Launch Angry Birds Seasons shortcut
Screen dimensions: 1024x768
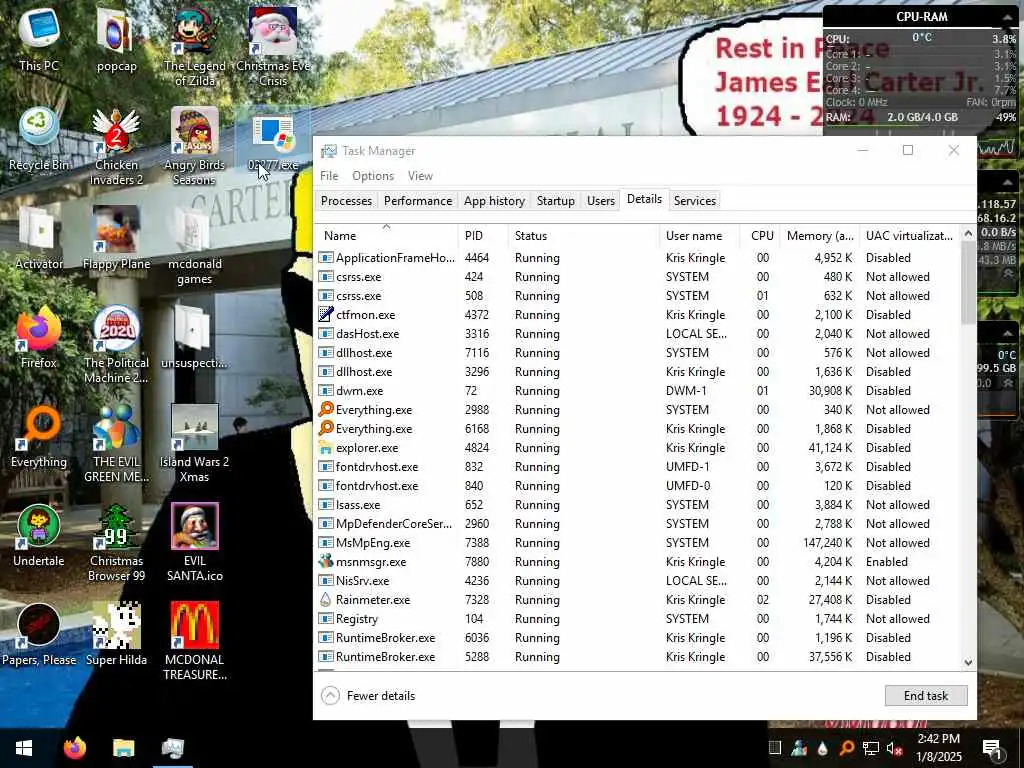(195, 146)
